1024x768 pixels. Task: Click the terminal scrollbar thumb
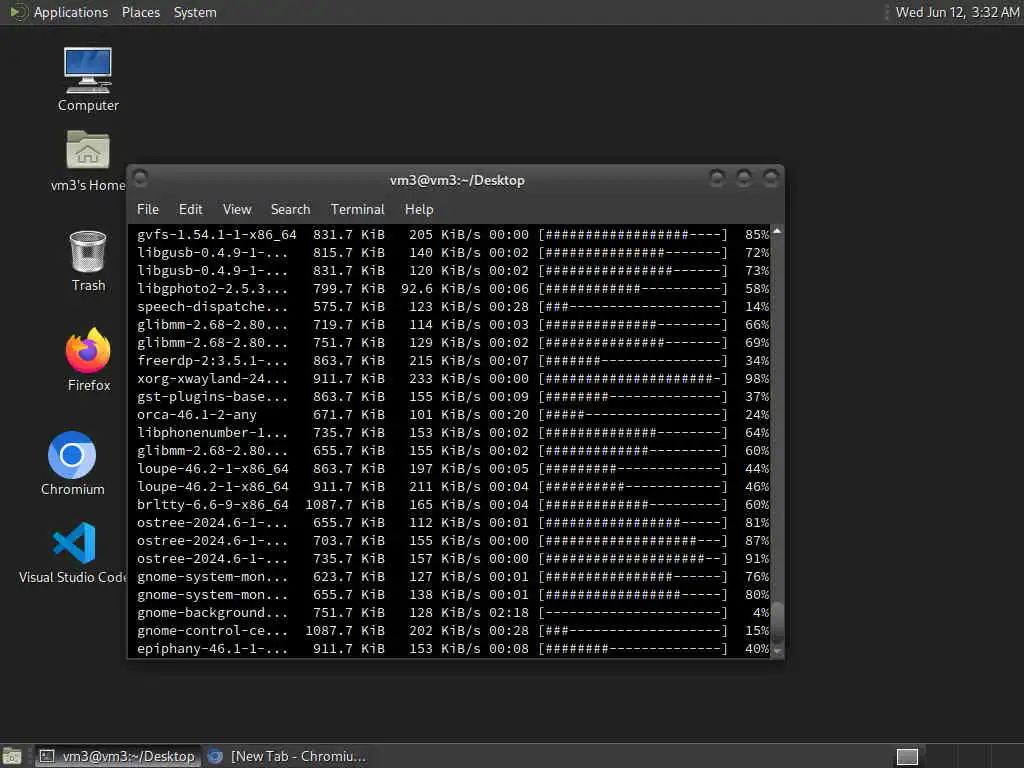click(777, 621)
